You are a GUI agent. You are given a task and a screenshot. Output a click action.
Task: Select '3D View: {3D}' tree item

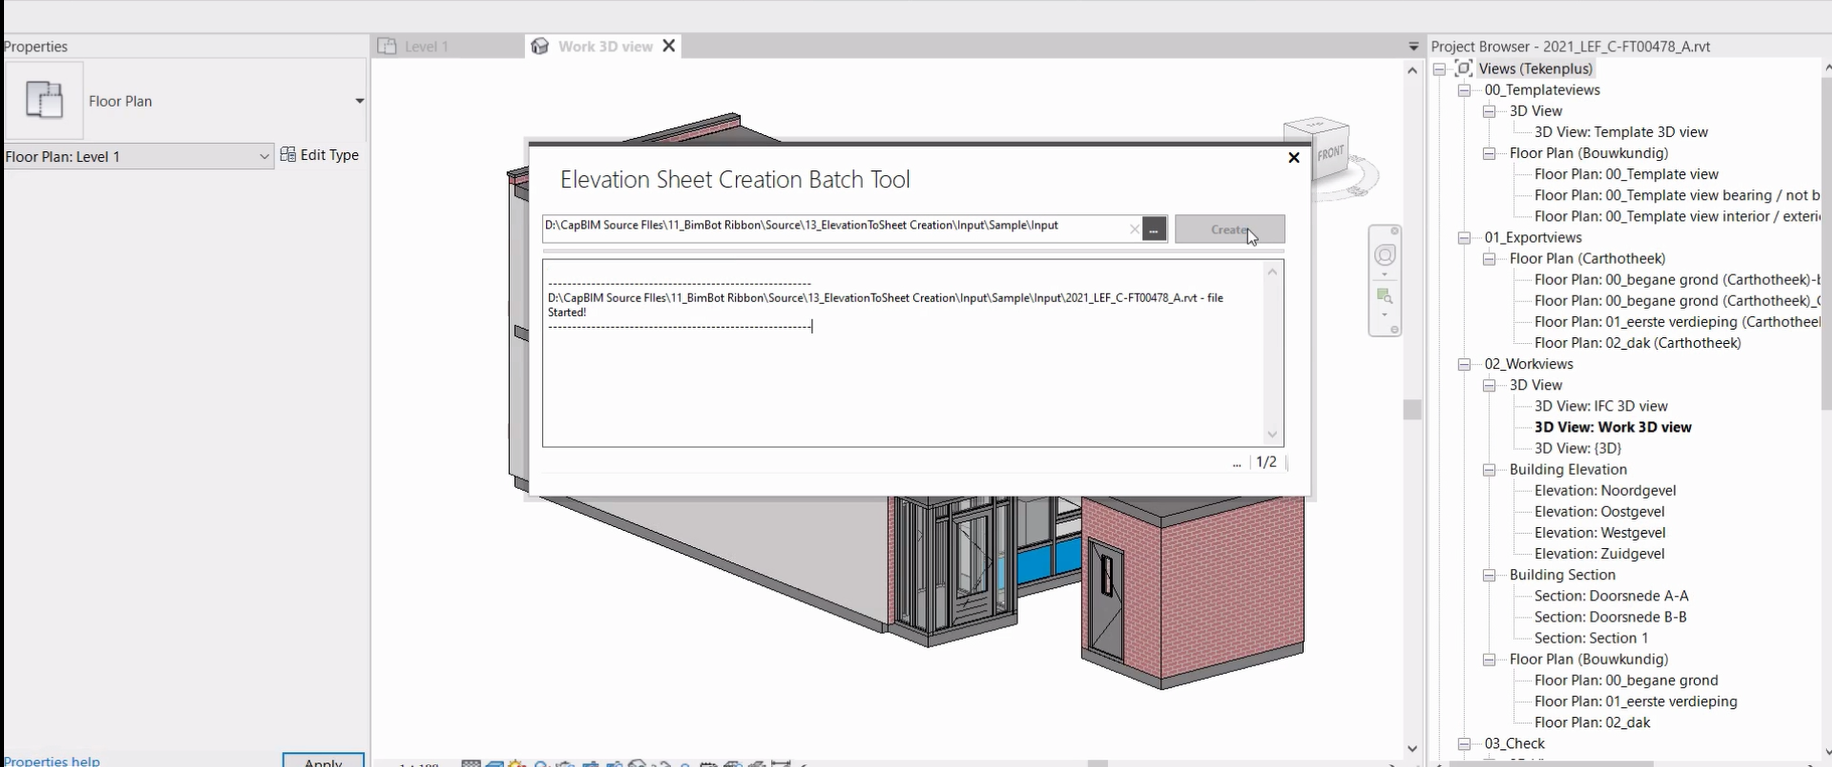[x=1577, y=448]
